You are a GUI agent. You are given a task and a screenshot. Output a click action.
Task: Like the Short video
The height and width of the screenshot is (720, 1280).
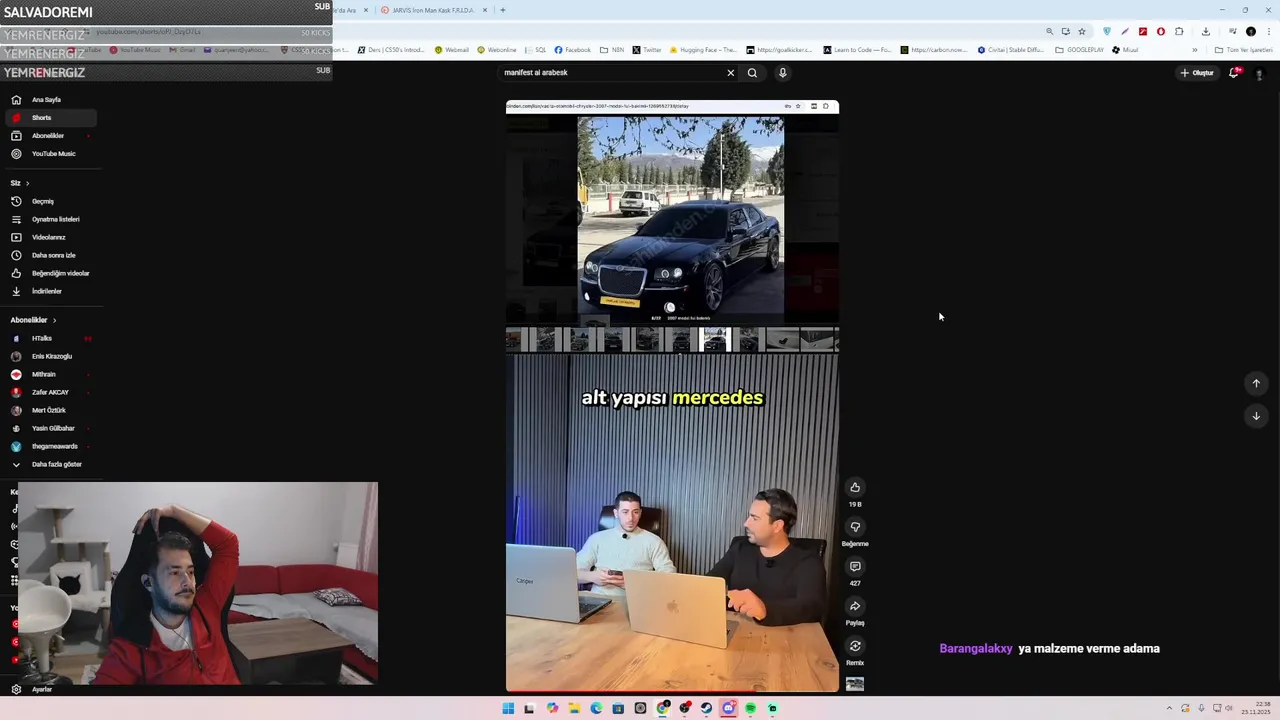click(855, 487)
